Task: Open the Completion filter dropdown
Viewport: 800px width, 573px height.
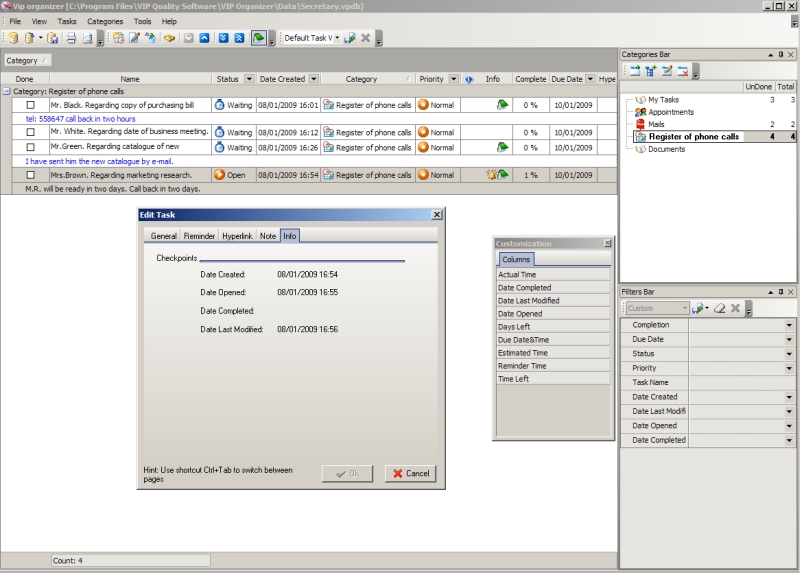Action: pyautogui.click(x=788, y=325)
